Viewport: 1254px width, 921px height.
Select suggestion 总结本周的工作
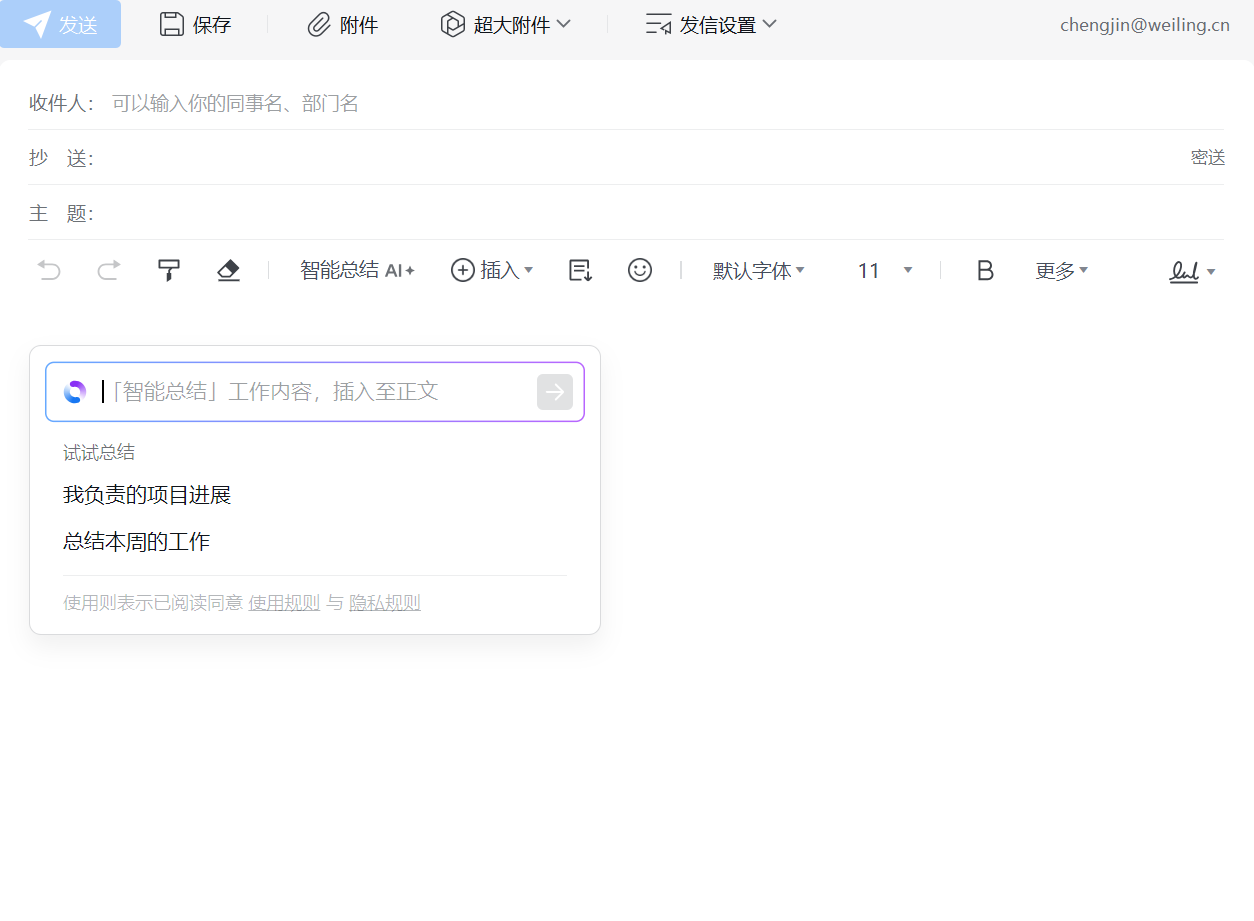point(137,542)
